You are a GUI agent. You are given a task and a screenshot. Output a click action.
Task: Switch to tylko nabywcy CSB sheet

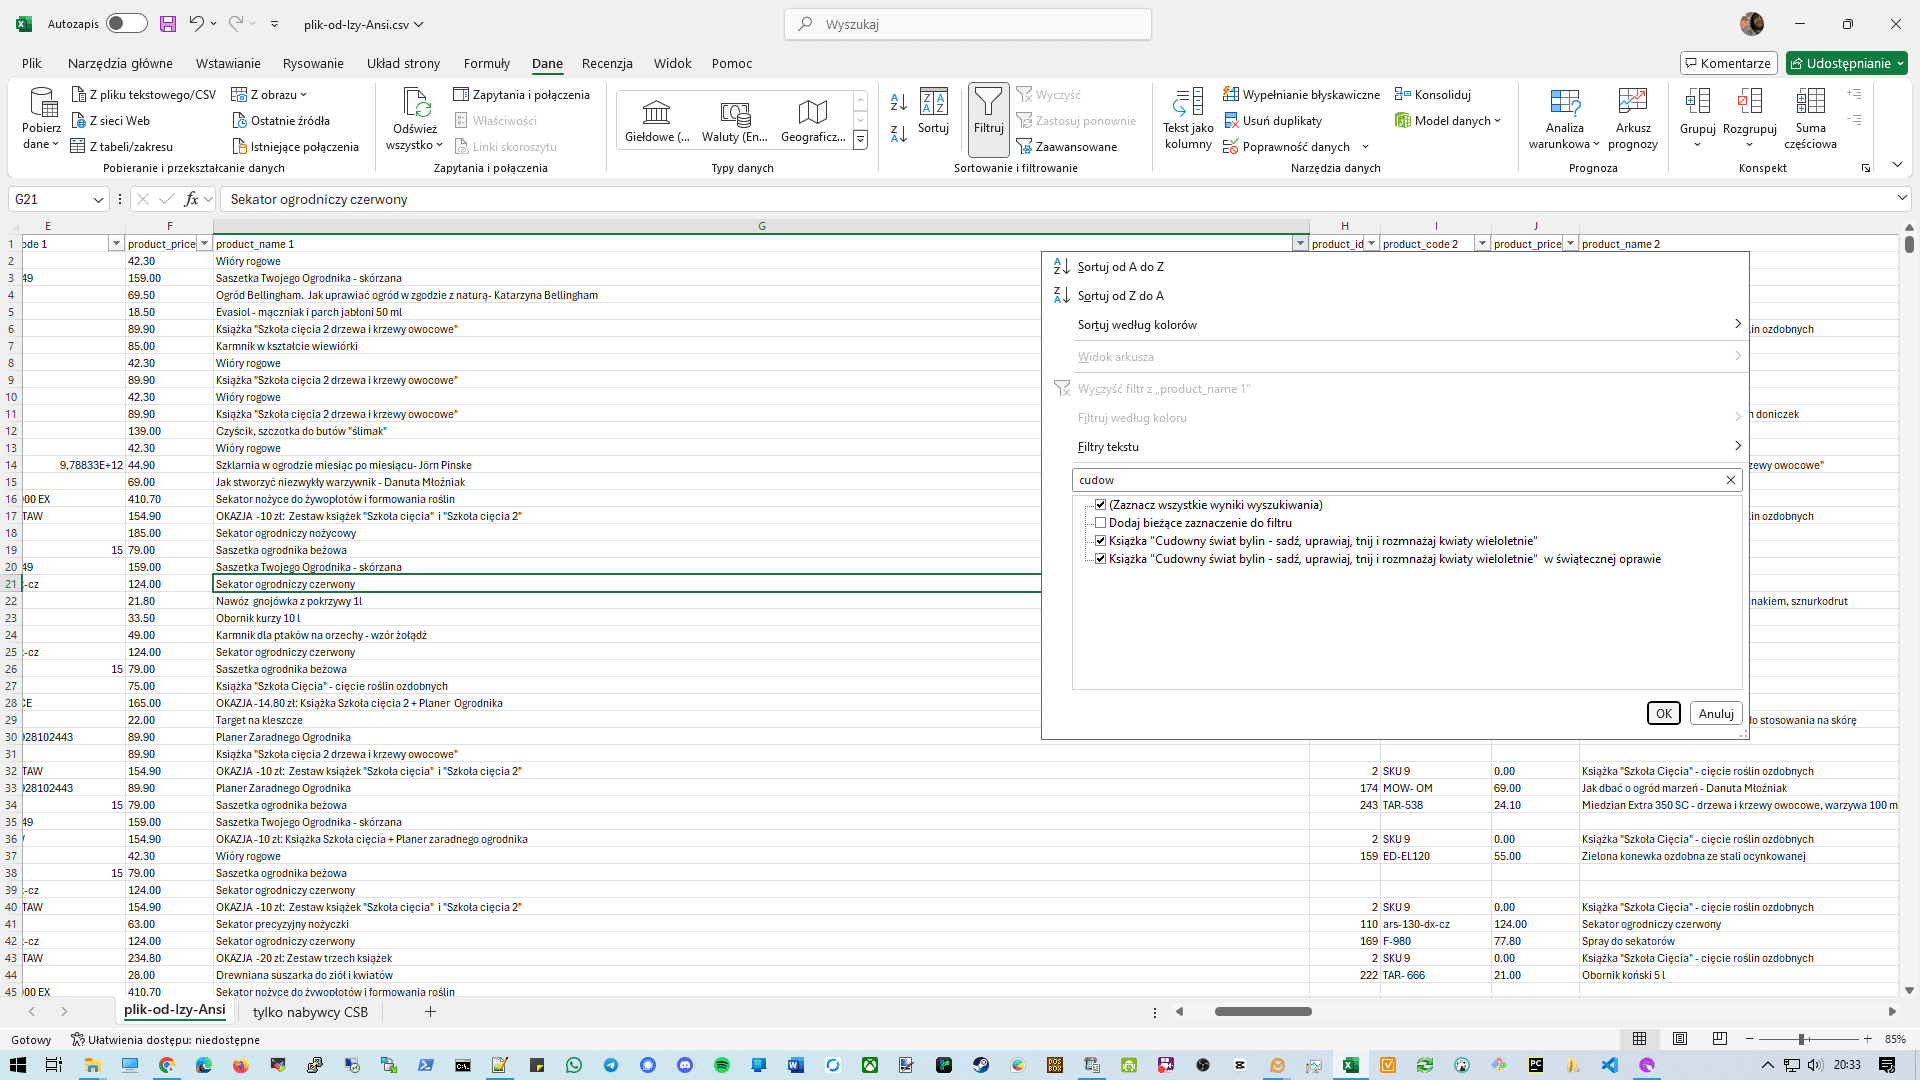point(310,1012)
